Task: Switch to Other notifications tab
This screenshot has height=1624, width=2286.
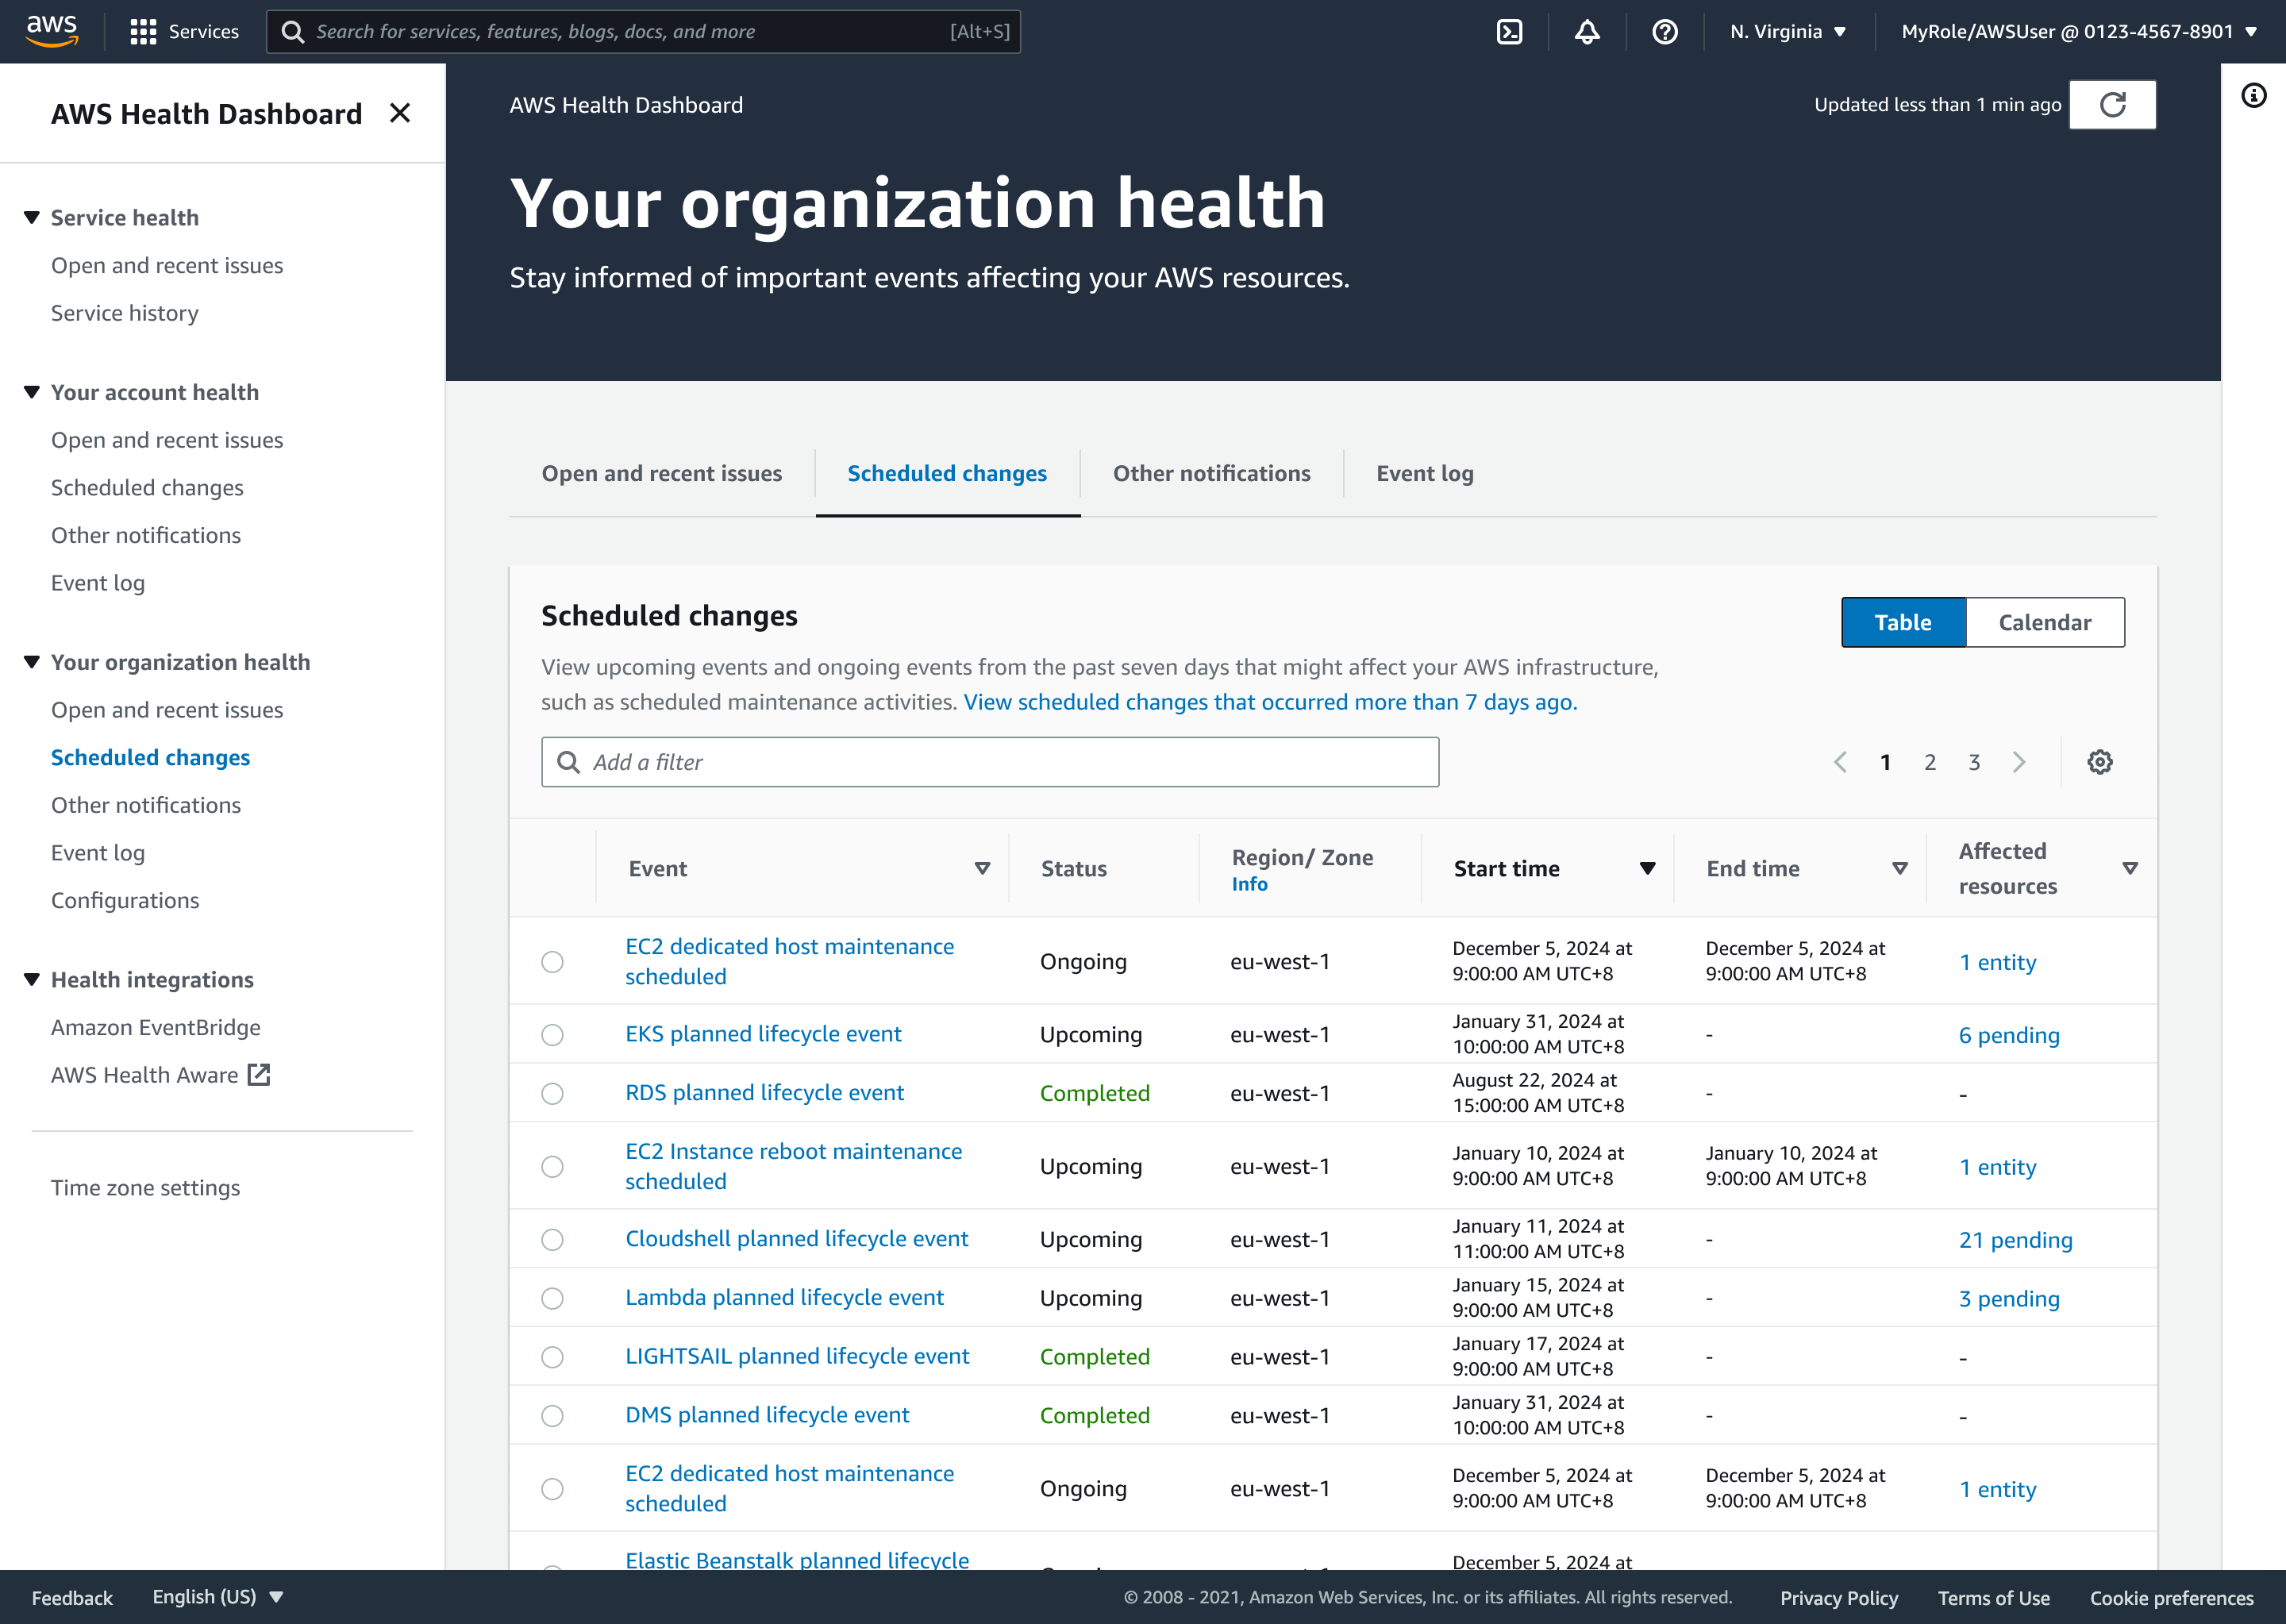Action: [1211, 474]
